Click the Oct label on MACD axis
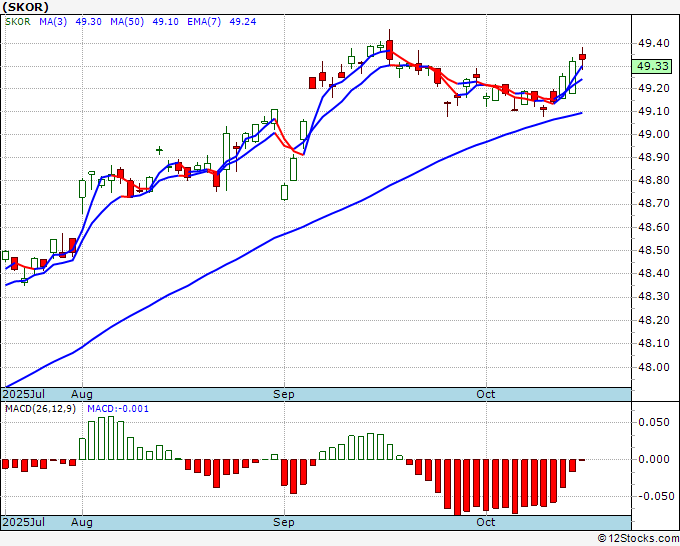Screen dimensions: 680x546 [485, 522]
